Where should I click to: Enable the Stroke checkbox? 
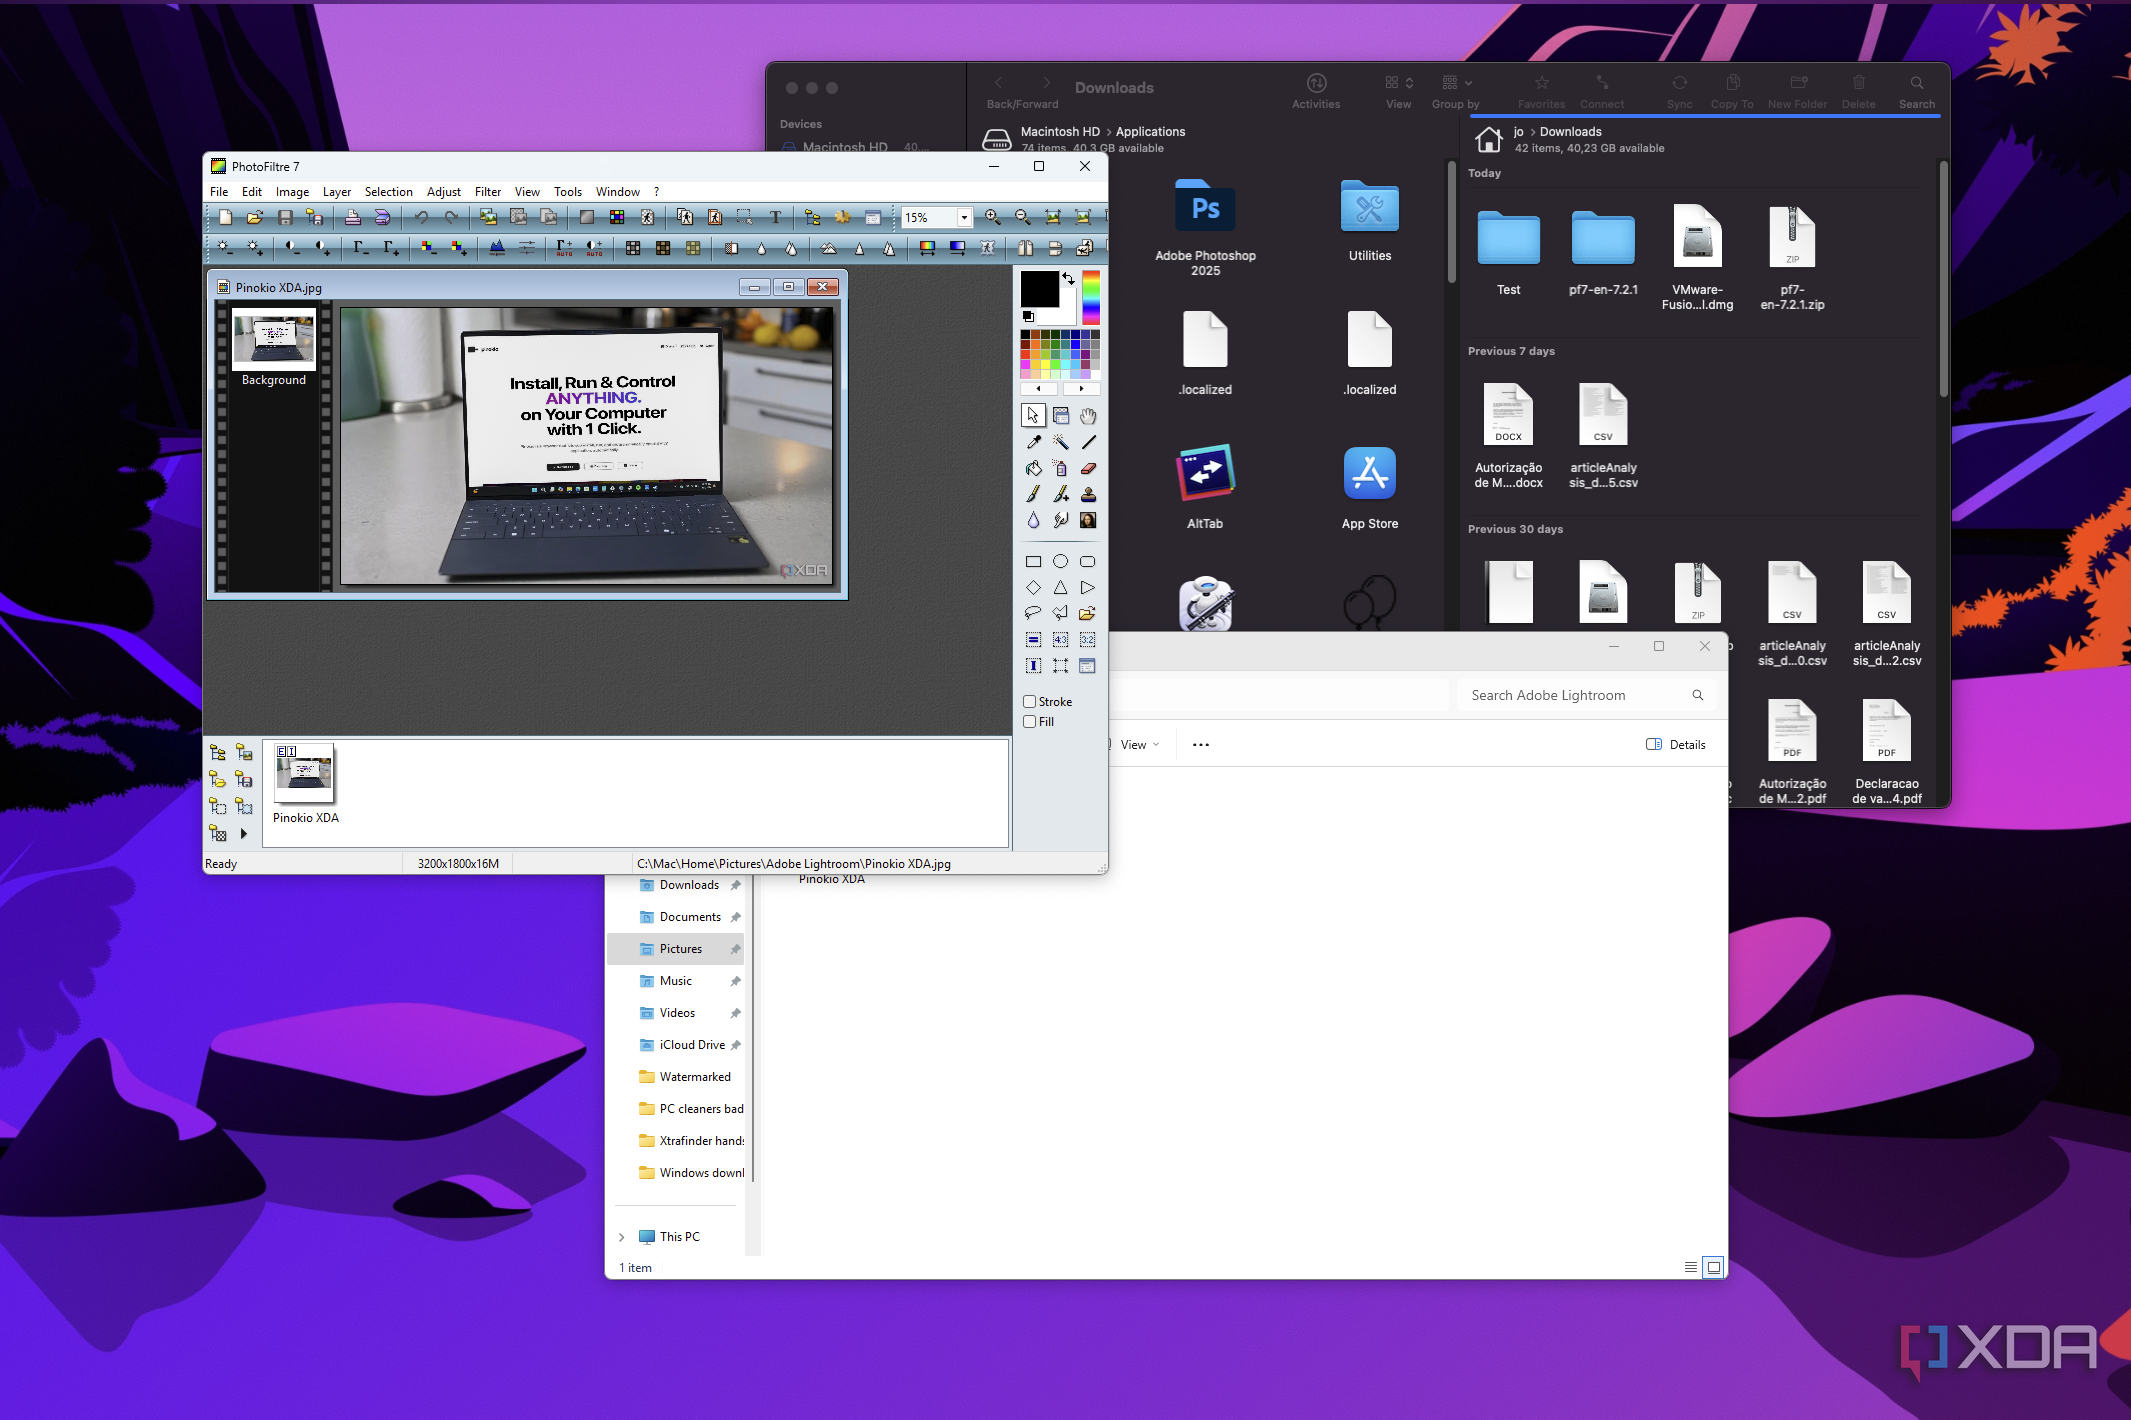1029,701
